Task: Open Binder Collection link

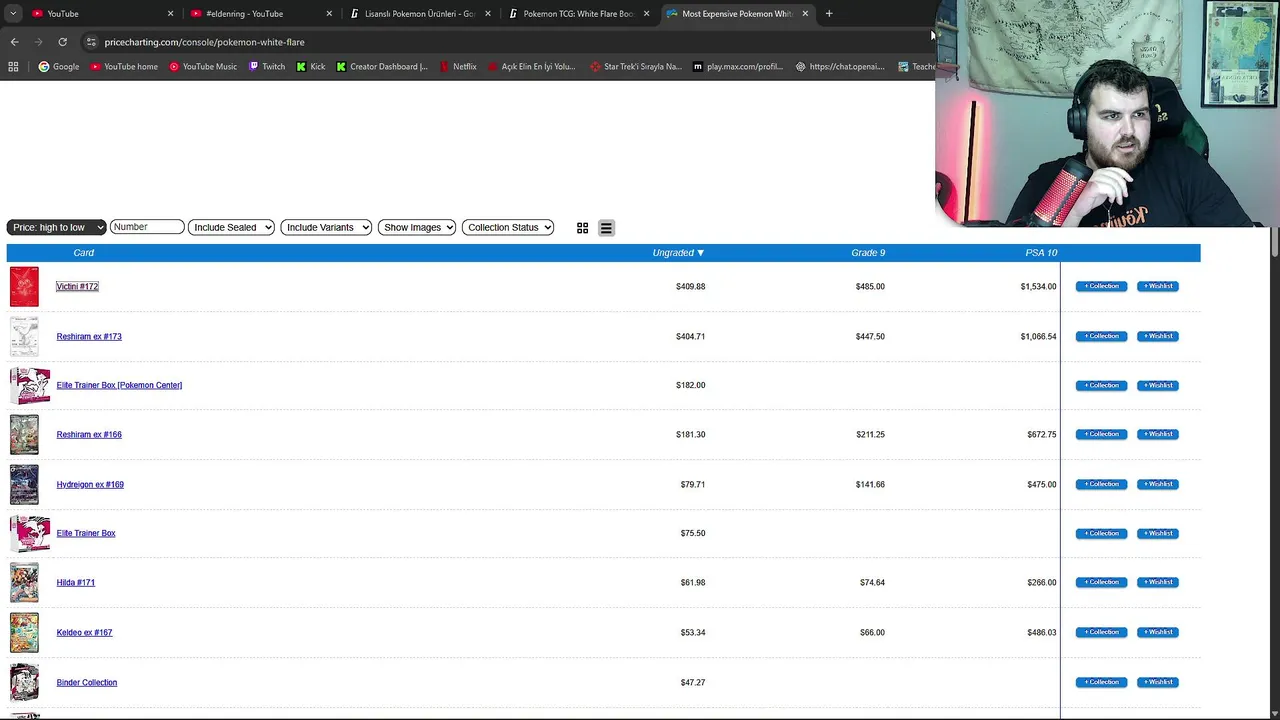Action: click(86, 682)
